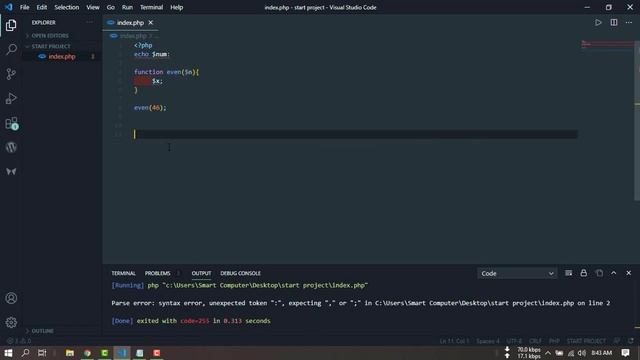Image resolution: width=640 pixels, height=360 pixels.
Task: Open the File menu
Action: (x=24, y=7)
